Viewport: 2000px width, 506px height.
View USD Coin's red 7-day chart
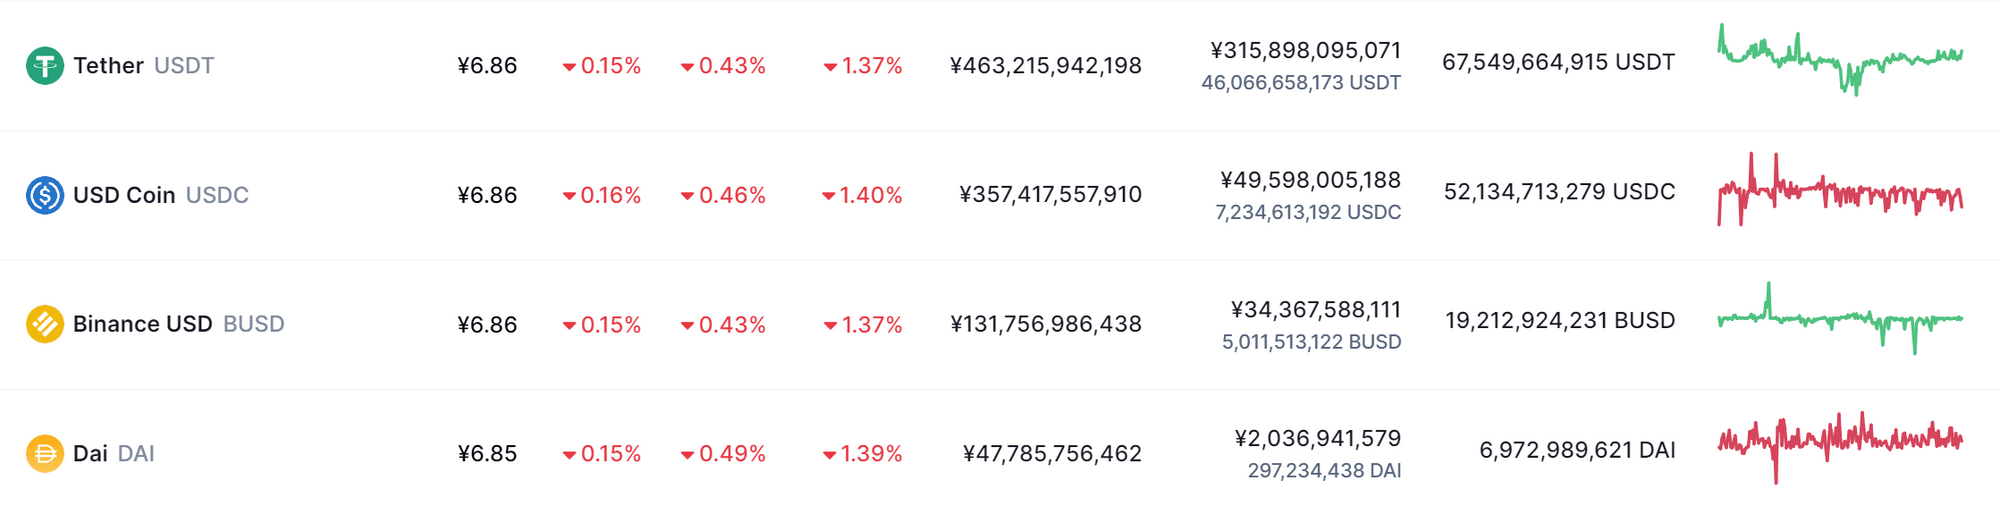coord(1840,190)
